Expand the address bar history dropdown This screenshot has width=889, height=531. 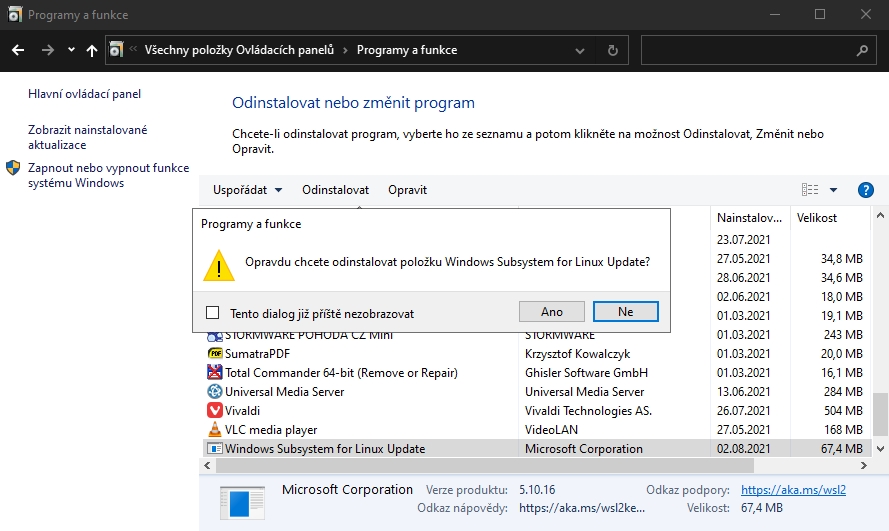coord(579,50)
